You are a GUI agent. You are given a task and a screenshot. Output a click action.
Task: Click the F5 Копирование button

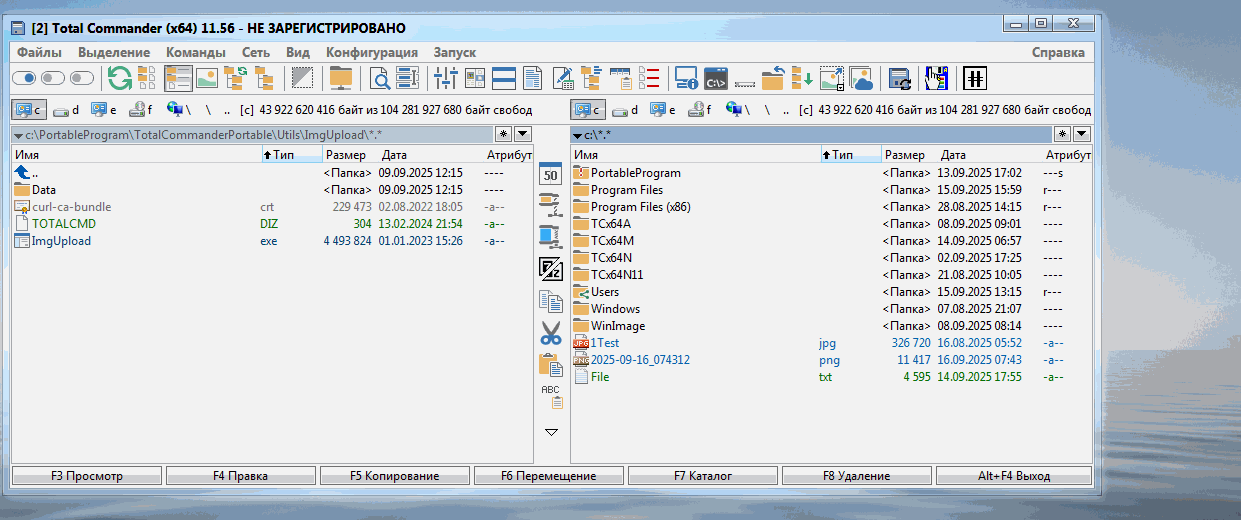tap(395, 476)
